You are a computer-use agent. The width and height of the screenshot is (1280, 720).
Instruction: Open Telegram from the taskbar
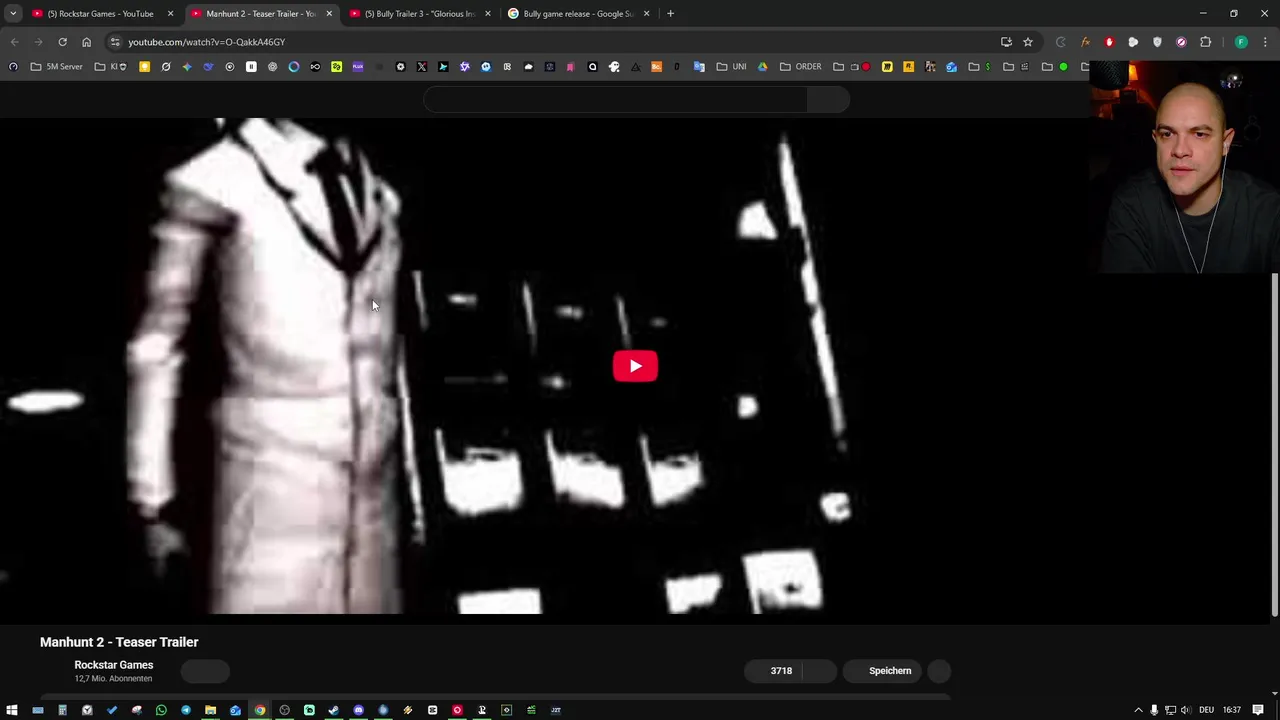click(186, 710)
